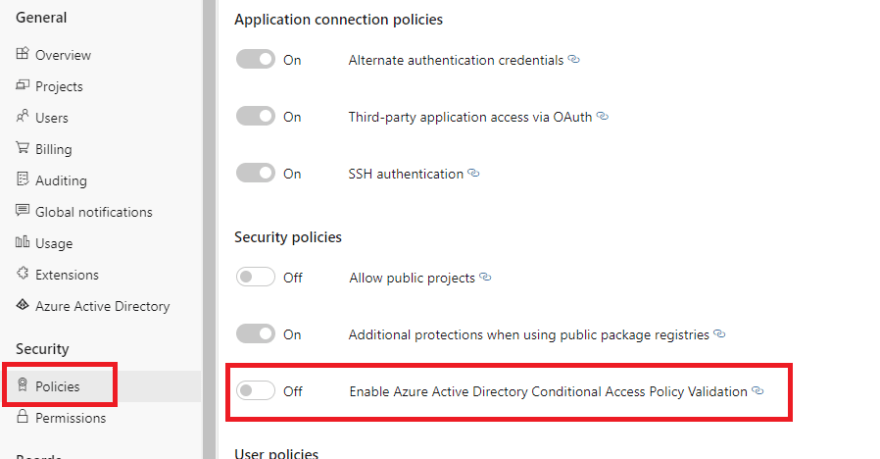
Task: Select Global notifications in sidebar
Action: 94,212
